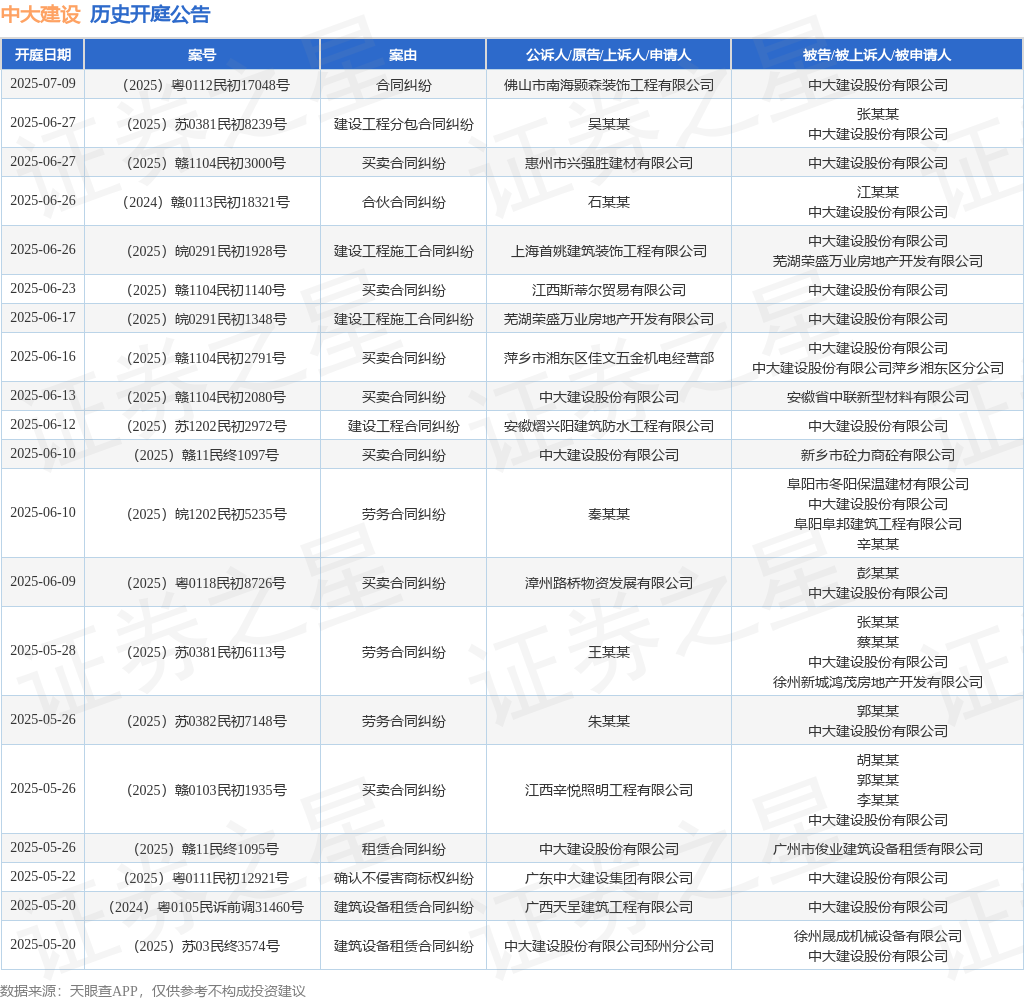
Task: Click plaintiff 佛山市南海颢森装饰工程有限公司
Action: 609,85
